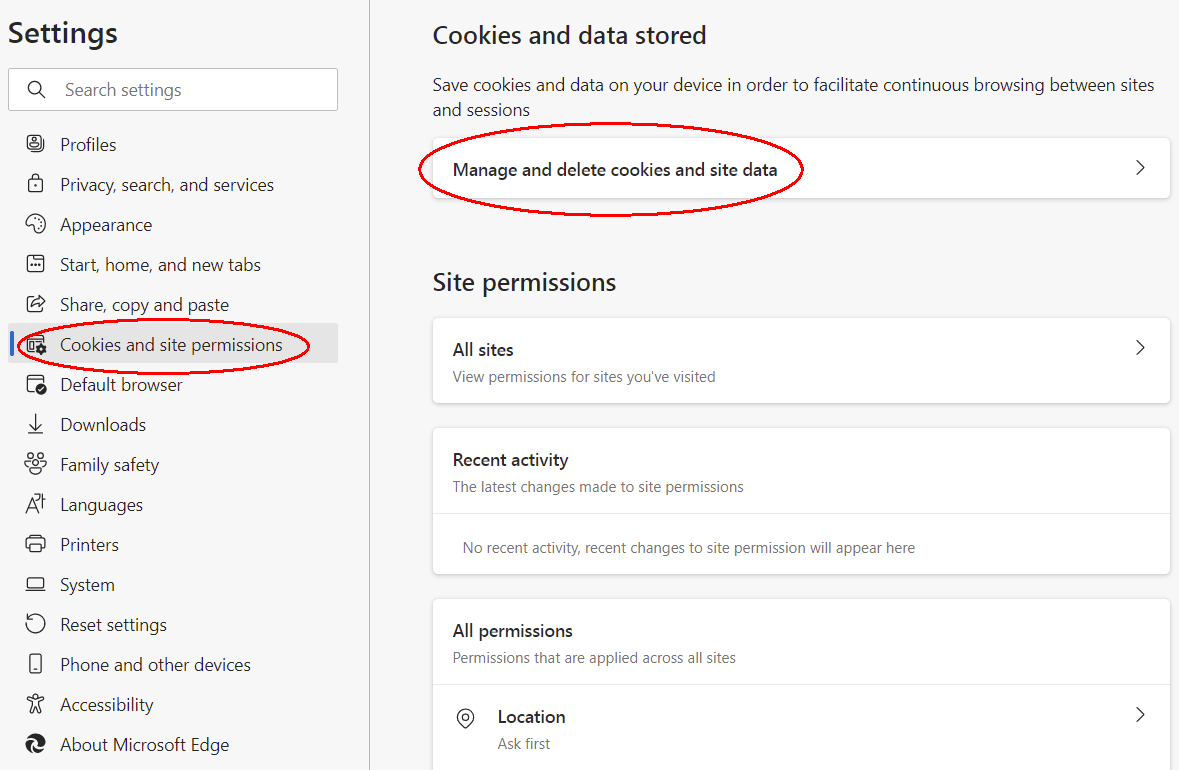Screen dimensions: 1179x770
Task: Expand Manage and delete cookies chevron
Action: 1140,168
